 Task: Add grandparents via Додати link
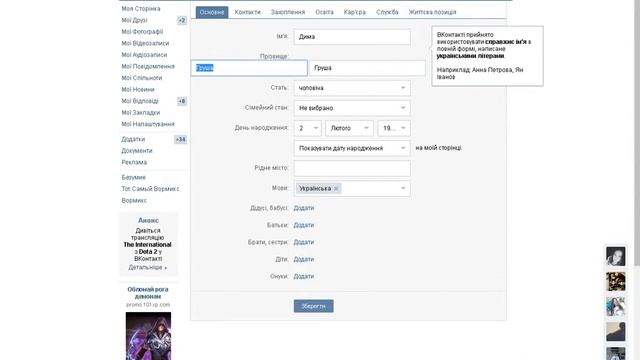(x=304, y=208)
